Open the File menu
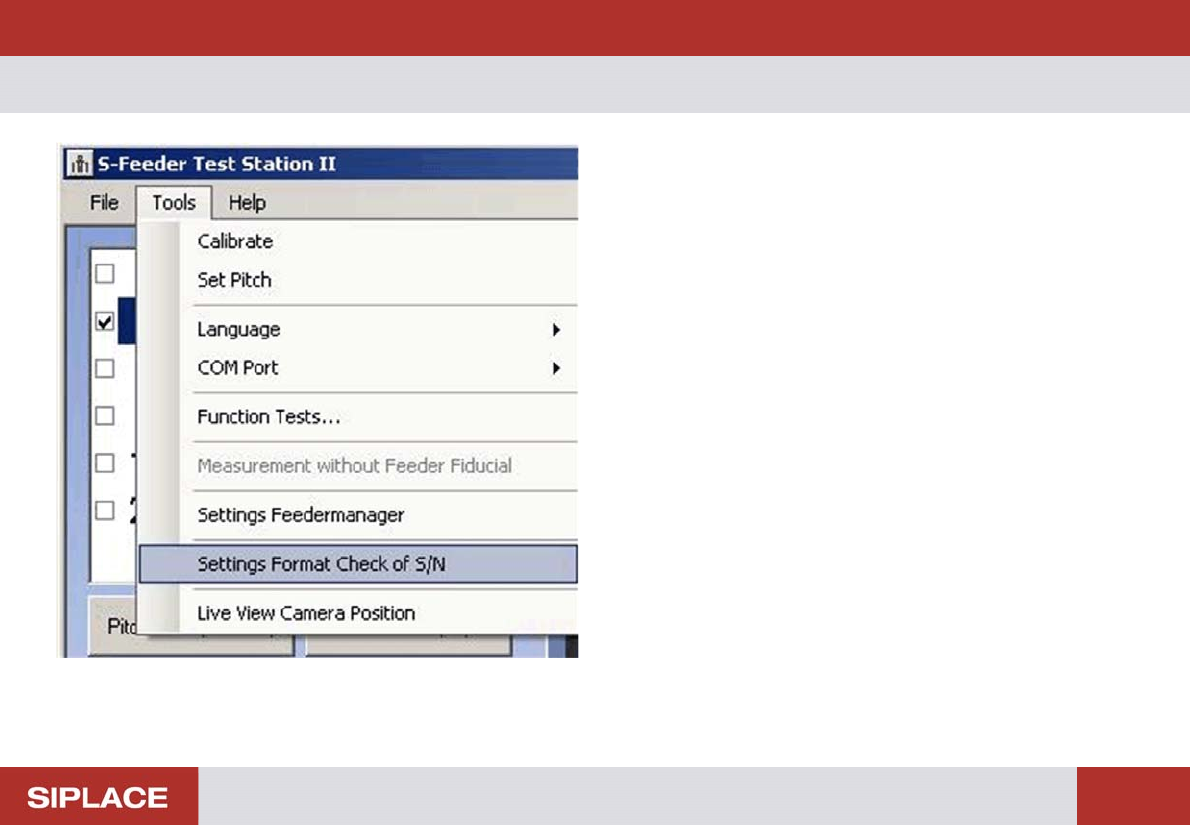Viewport: 1190px width, 825px height. tap(104, 203)
